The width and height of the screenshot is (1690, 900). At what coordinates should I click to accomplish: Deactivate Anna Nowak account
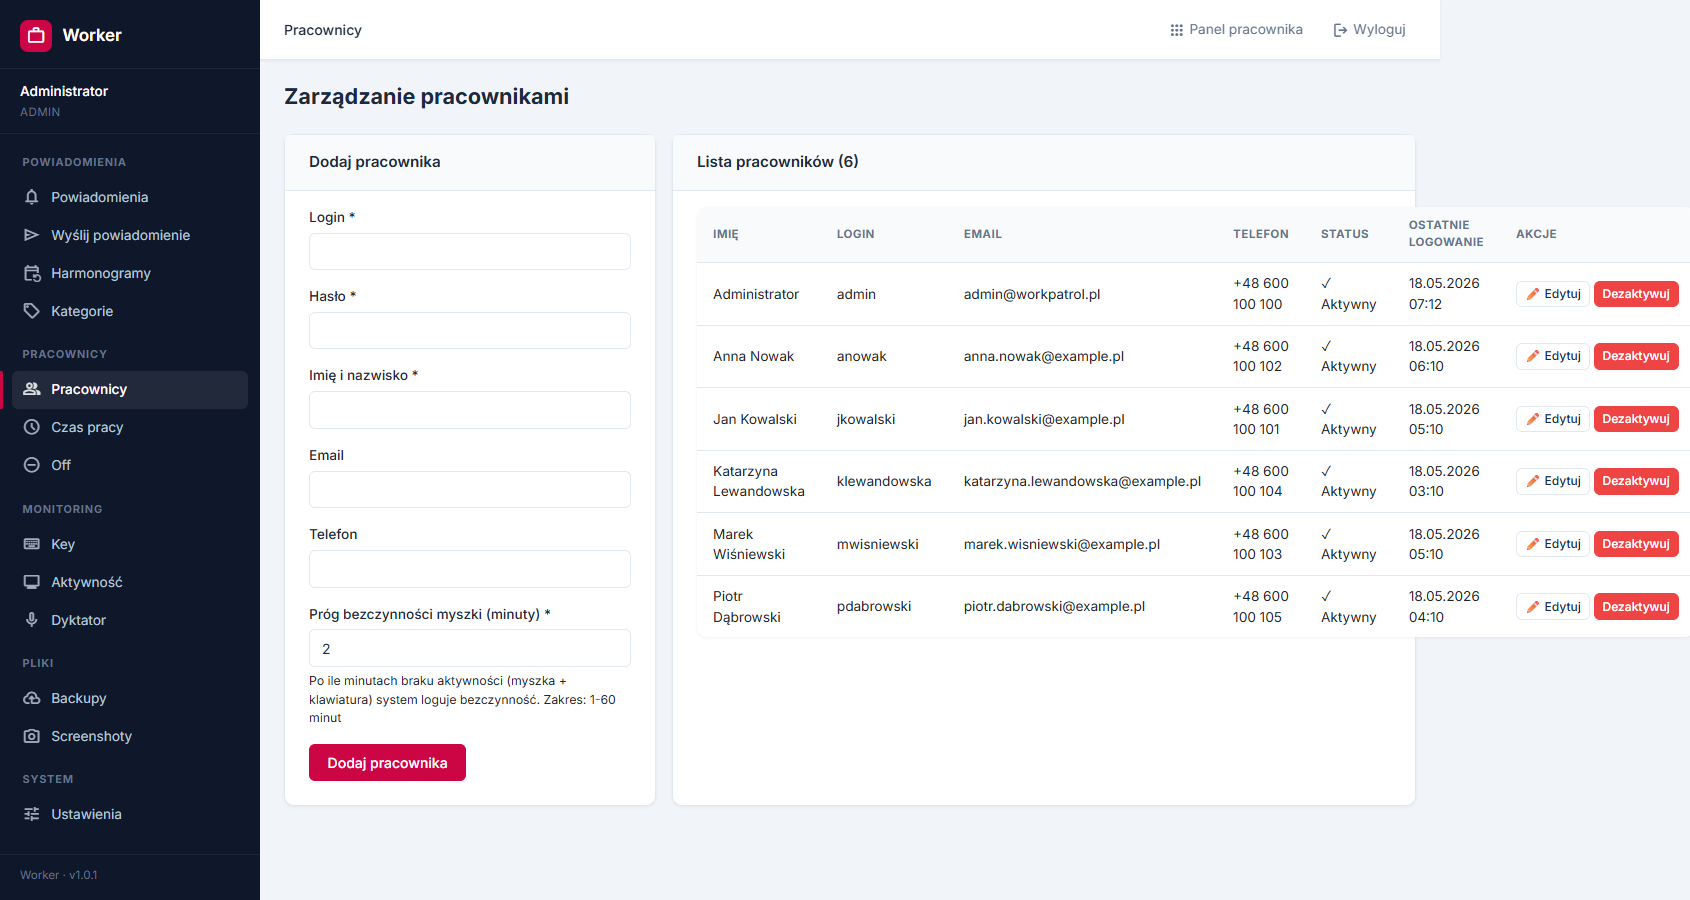tap(1636, 356)
